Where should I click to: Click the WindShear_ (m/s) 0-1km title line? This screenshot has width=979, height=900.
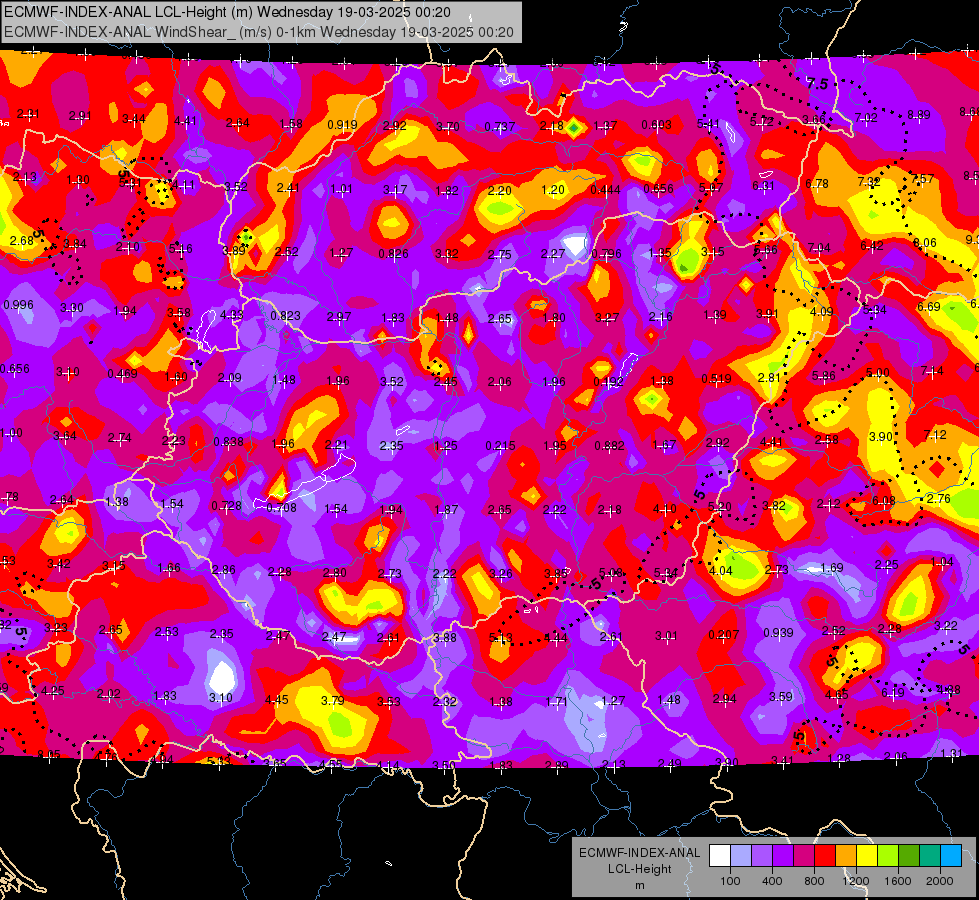tap(258, 32)
